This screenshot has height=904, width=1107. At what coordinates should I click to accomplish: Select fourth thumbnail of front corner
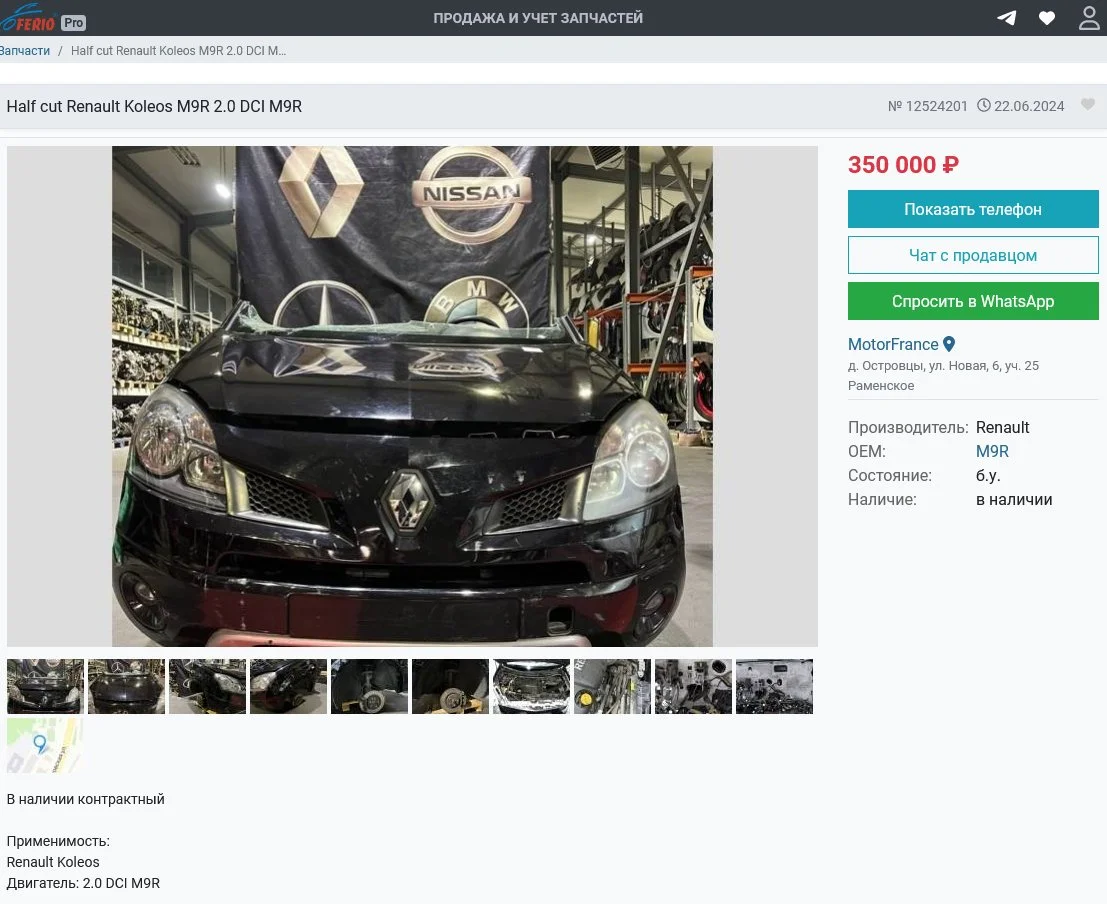(x=289, y=686)
